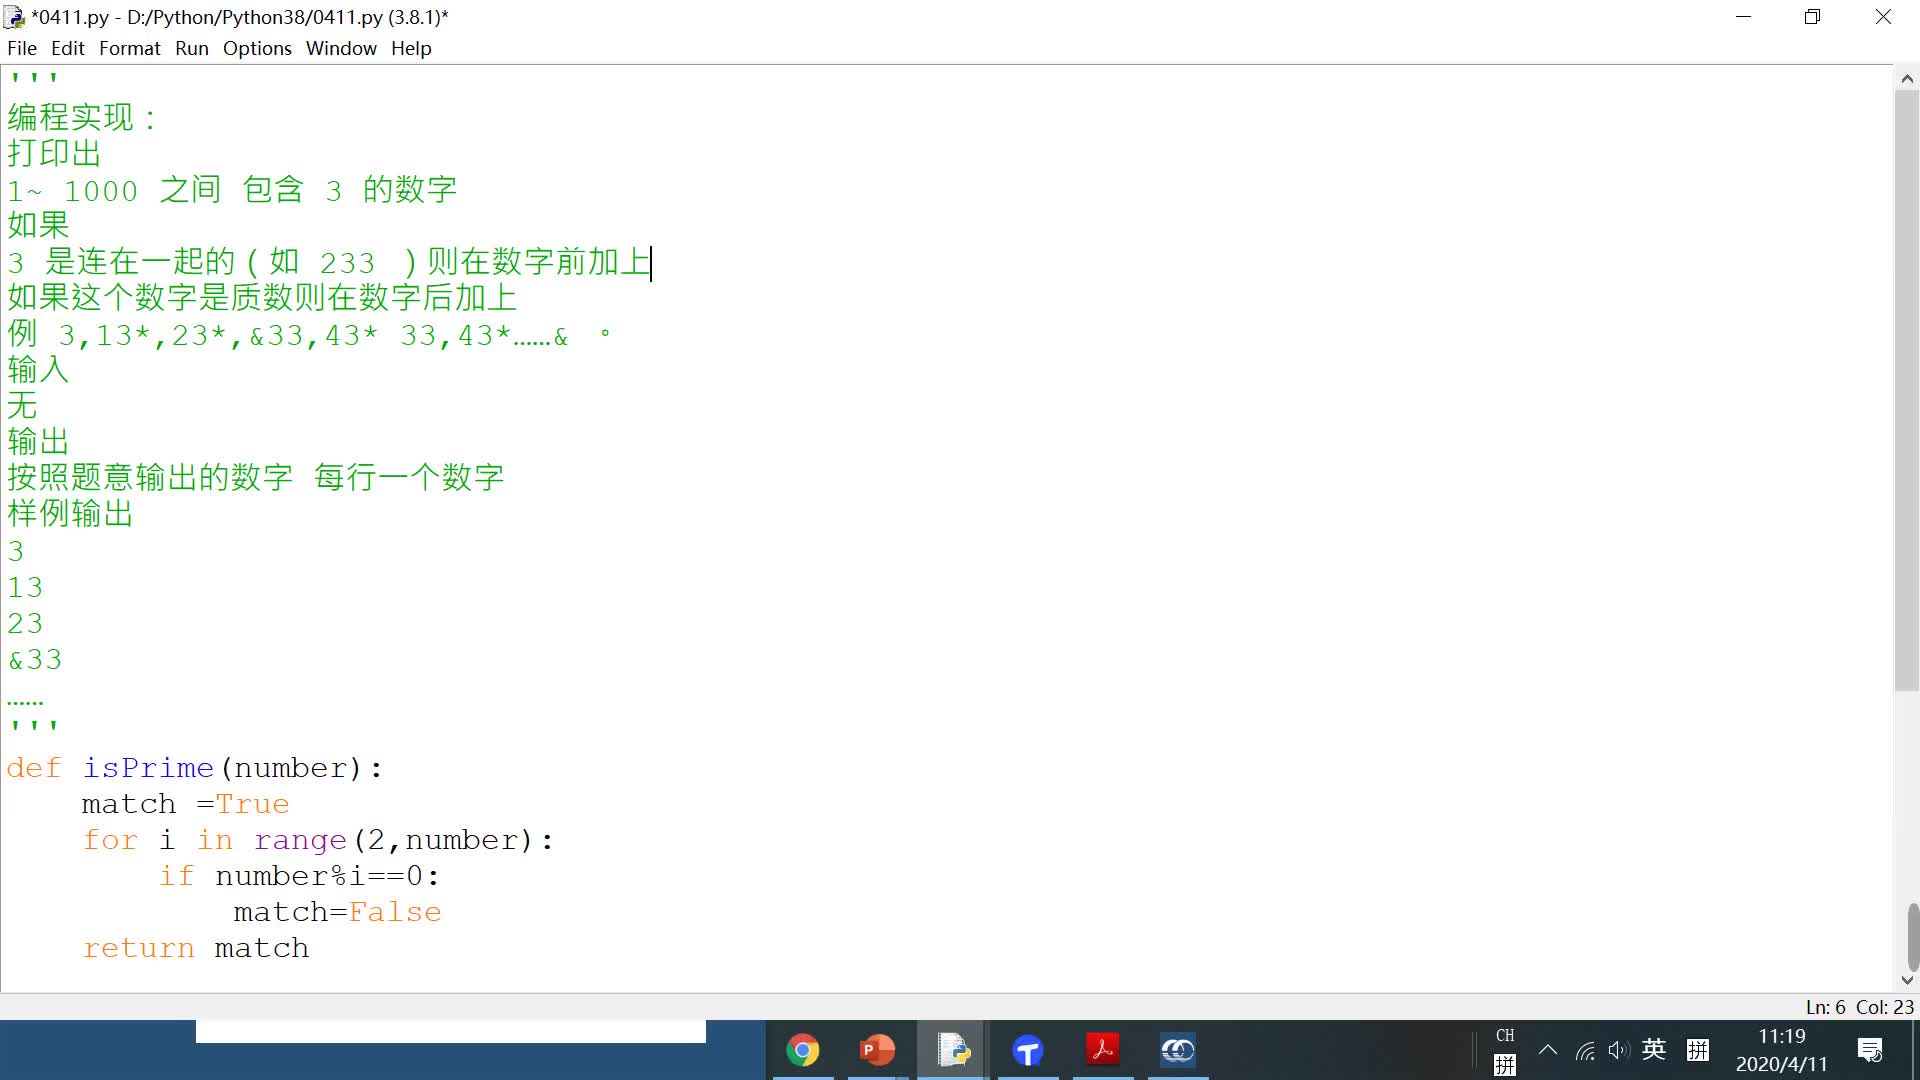Screen dimensions: 1920x1080
Task: Open Google Chrome from the taskbar
Action: [802, 1050]
